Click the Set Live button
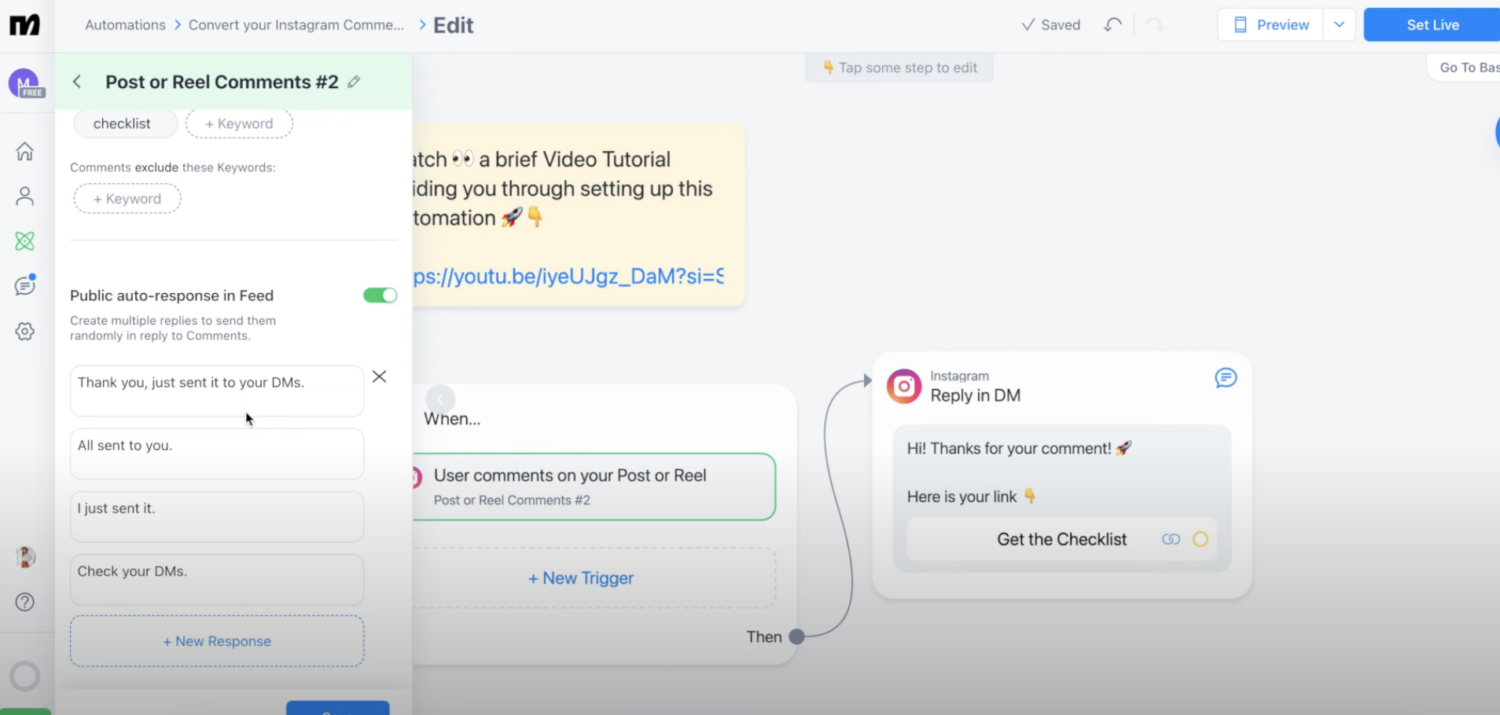Screen dimensions: 1500x715 [1432, 24]
